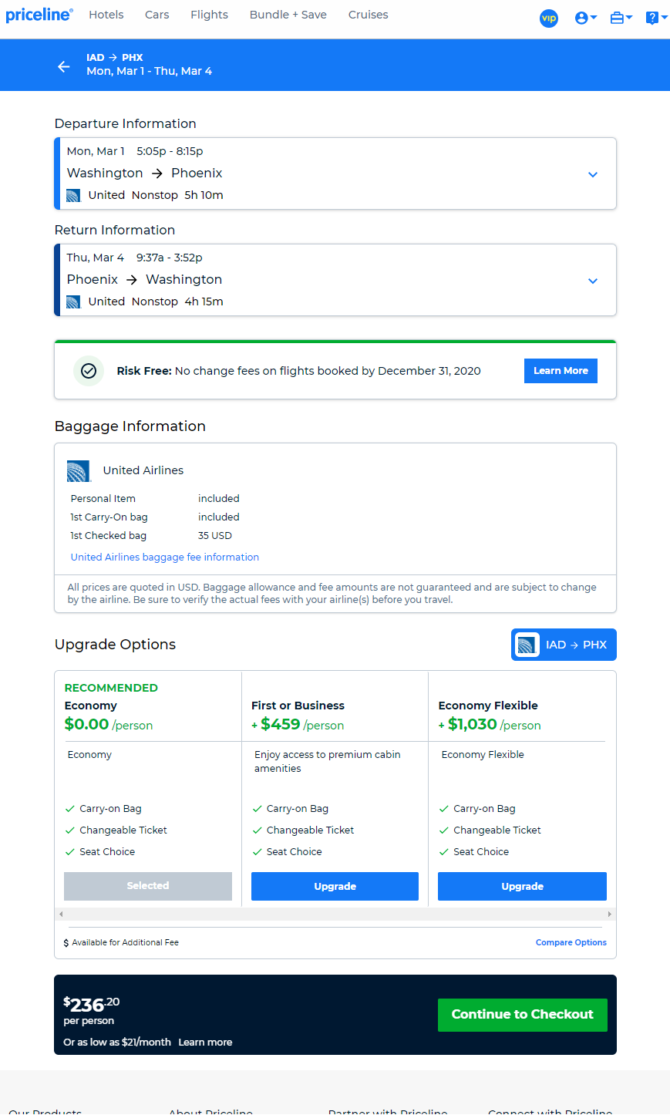The height and width of the screenshot is (1115, 670).
Task: Open United Airlines baggage fee information link
Action: 164,558
